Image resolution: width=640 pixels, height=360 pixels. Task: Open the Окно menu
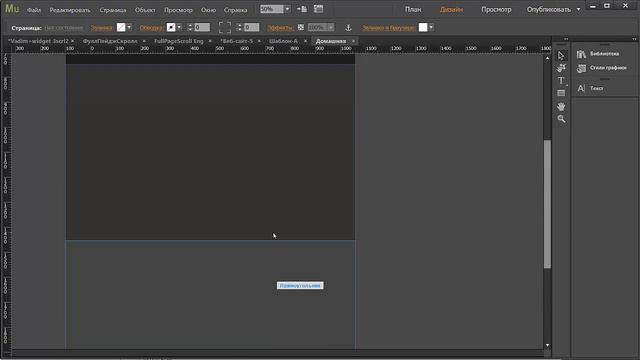[x=208, y=10]
